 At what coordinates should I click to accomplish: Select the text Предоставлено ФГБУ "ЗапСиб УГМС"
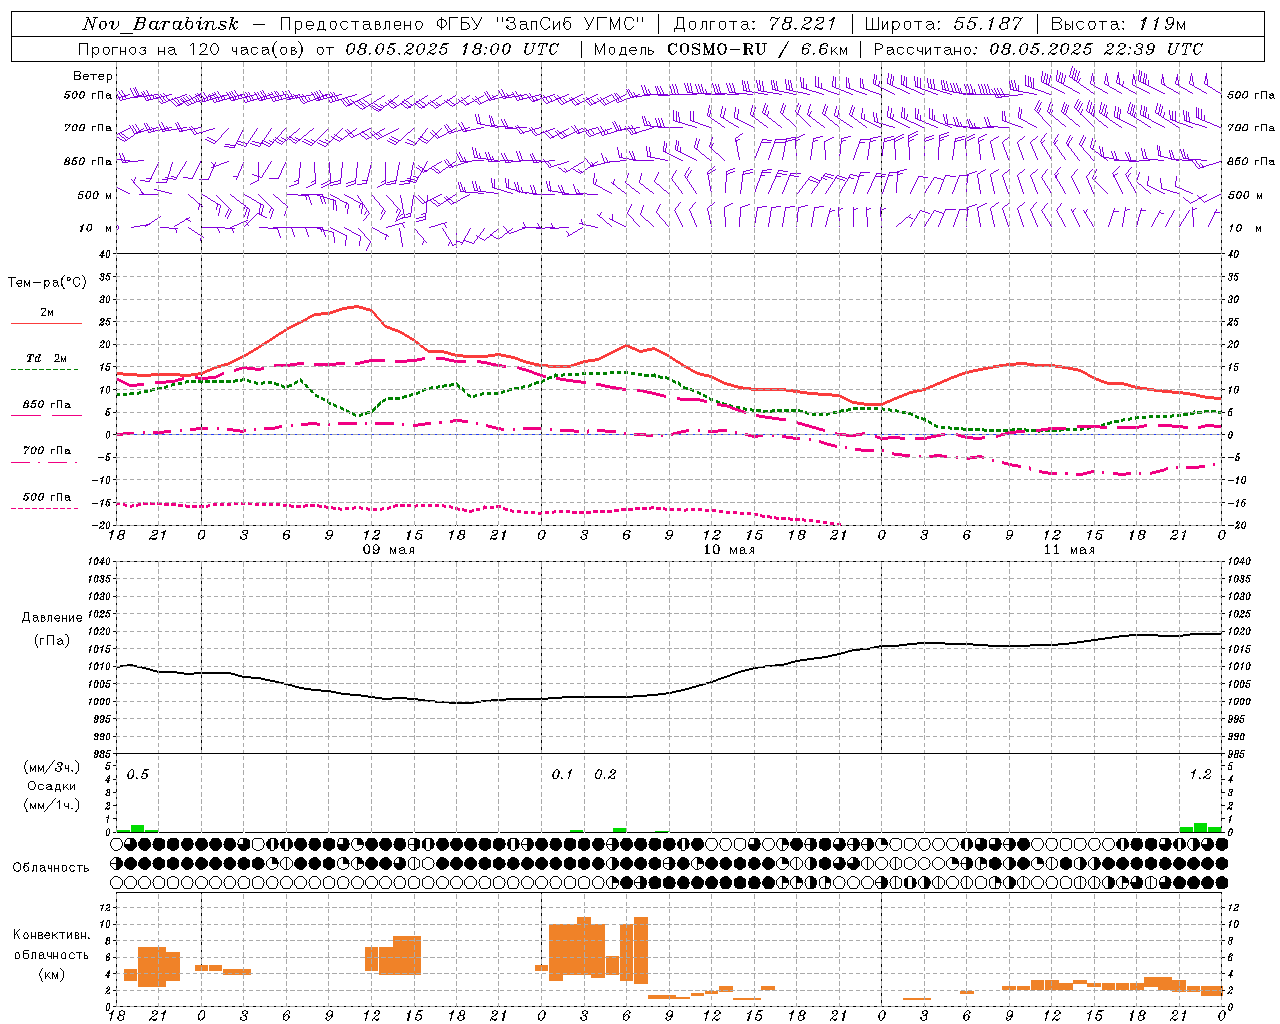click(x=462, y=24)
